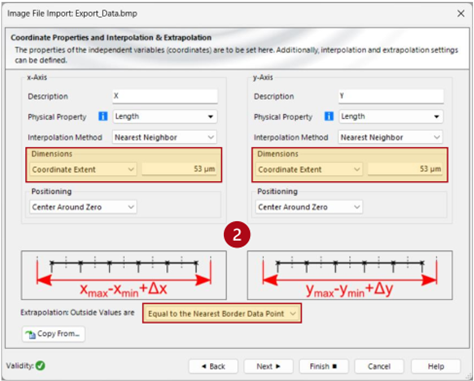This screenshot has height=381, width=474.
Task: Click the Copy From... button
Action: [54, 334]
